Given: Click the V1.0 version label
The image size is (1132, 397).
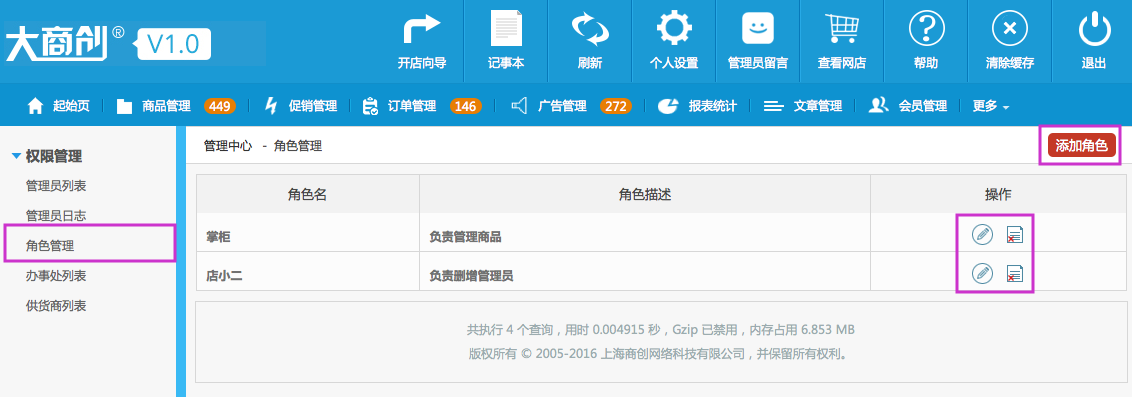Looking at the screenshot, I should tap(173, 45).
